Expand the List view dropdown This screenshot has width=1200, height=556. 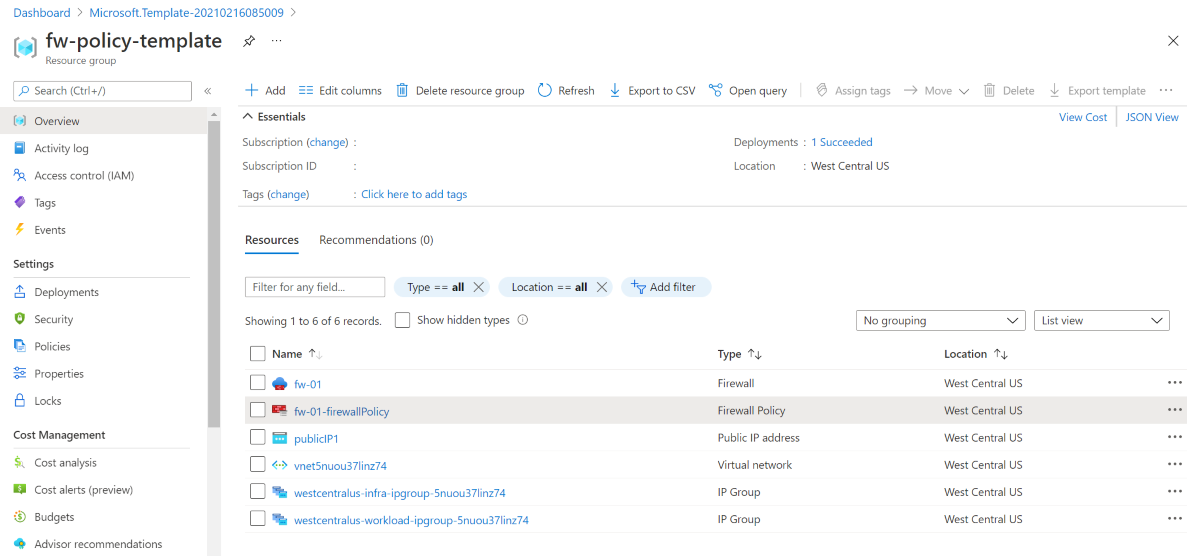tap(1102, 321)
